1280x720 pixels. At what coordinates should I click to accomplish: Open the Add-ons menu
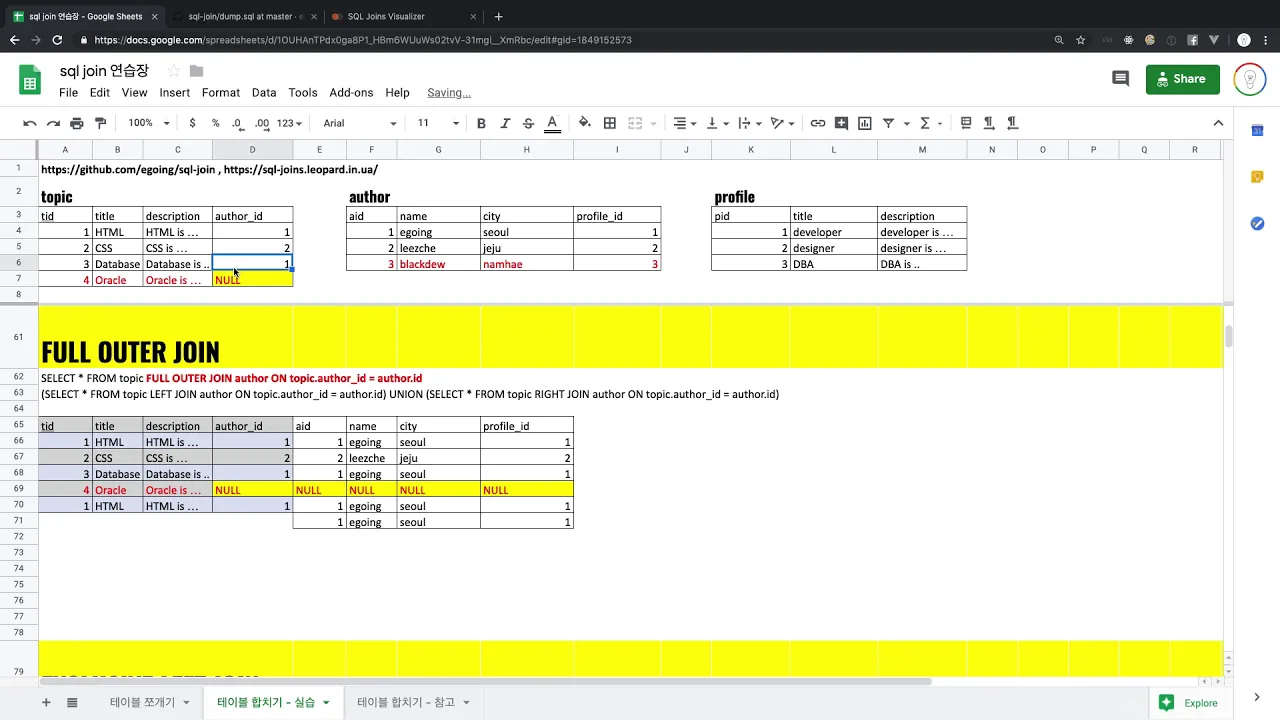(x=351, y=92)
